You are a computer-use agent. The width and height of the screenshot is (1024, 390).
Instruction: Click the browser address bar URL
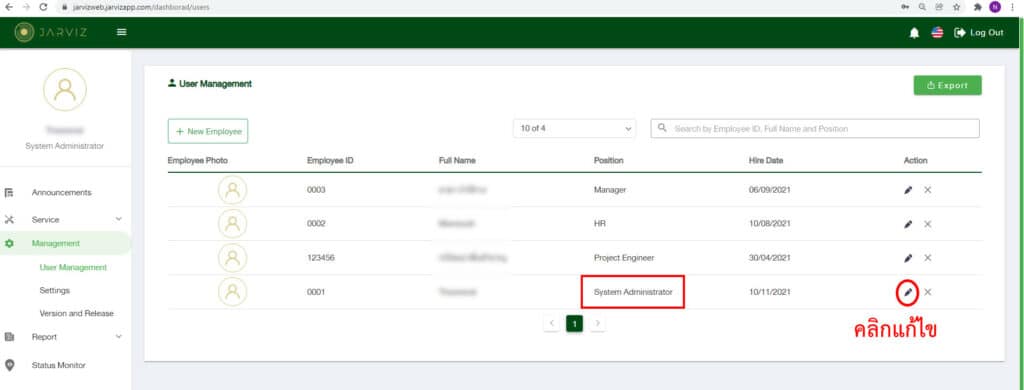pyautogui.click(x=140, y=7)
